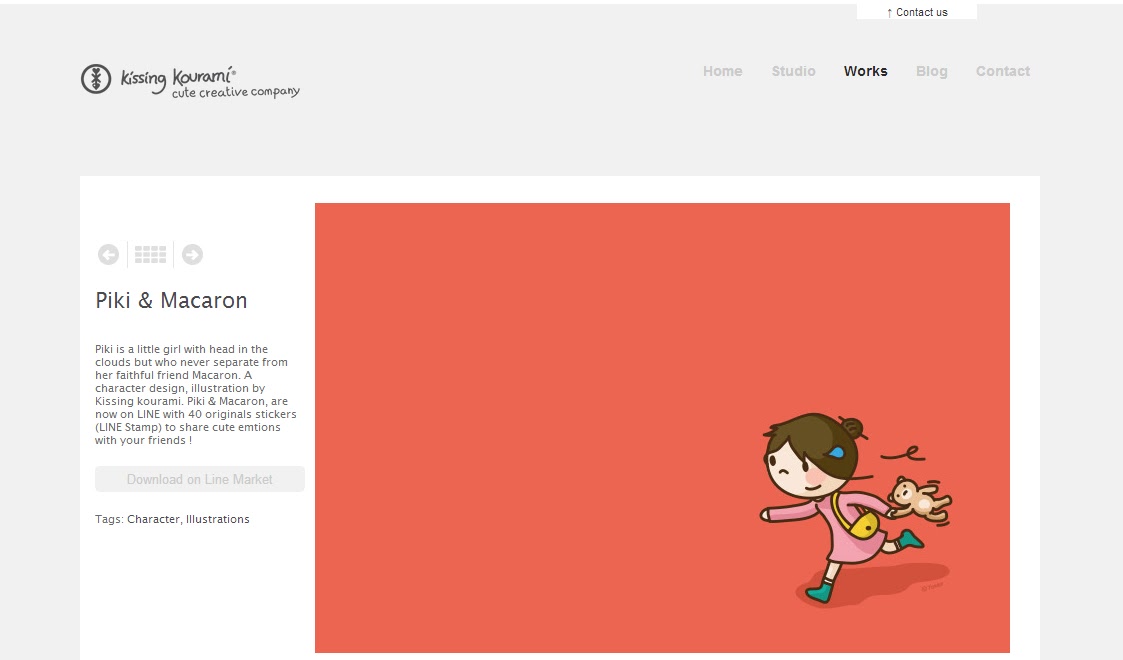This screenshot has width=1123, height=660.
Task: Click the Kissing Kourami logo
Action: [x=190, y=81]
